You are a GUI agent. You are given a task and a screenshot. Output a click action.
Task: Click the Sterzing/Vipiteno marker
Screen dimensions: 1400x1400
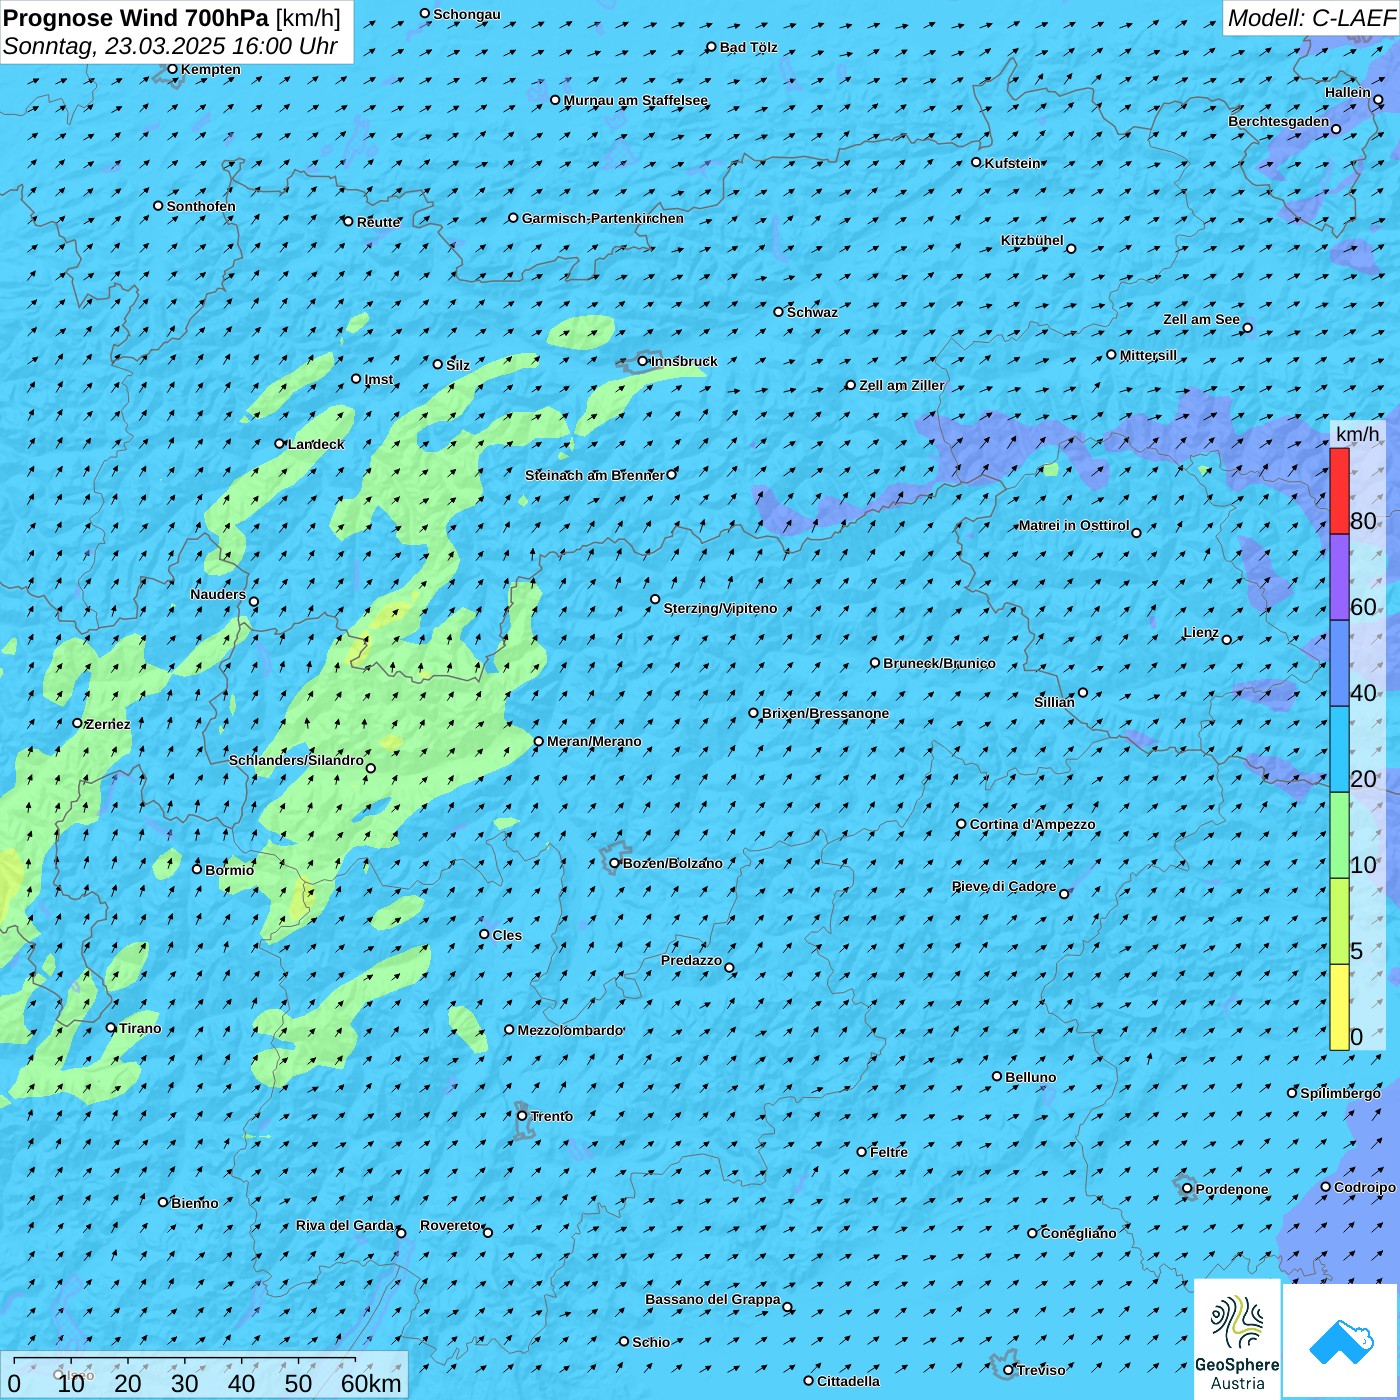(x=655, y=599)
